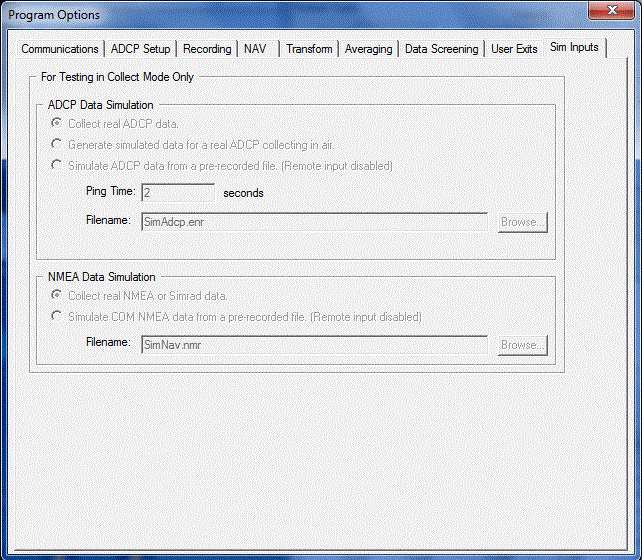Show the Data Screening tab
The height and width of the screenshot is (560, 644).
click(x=441, y=49)
